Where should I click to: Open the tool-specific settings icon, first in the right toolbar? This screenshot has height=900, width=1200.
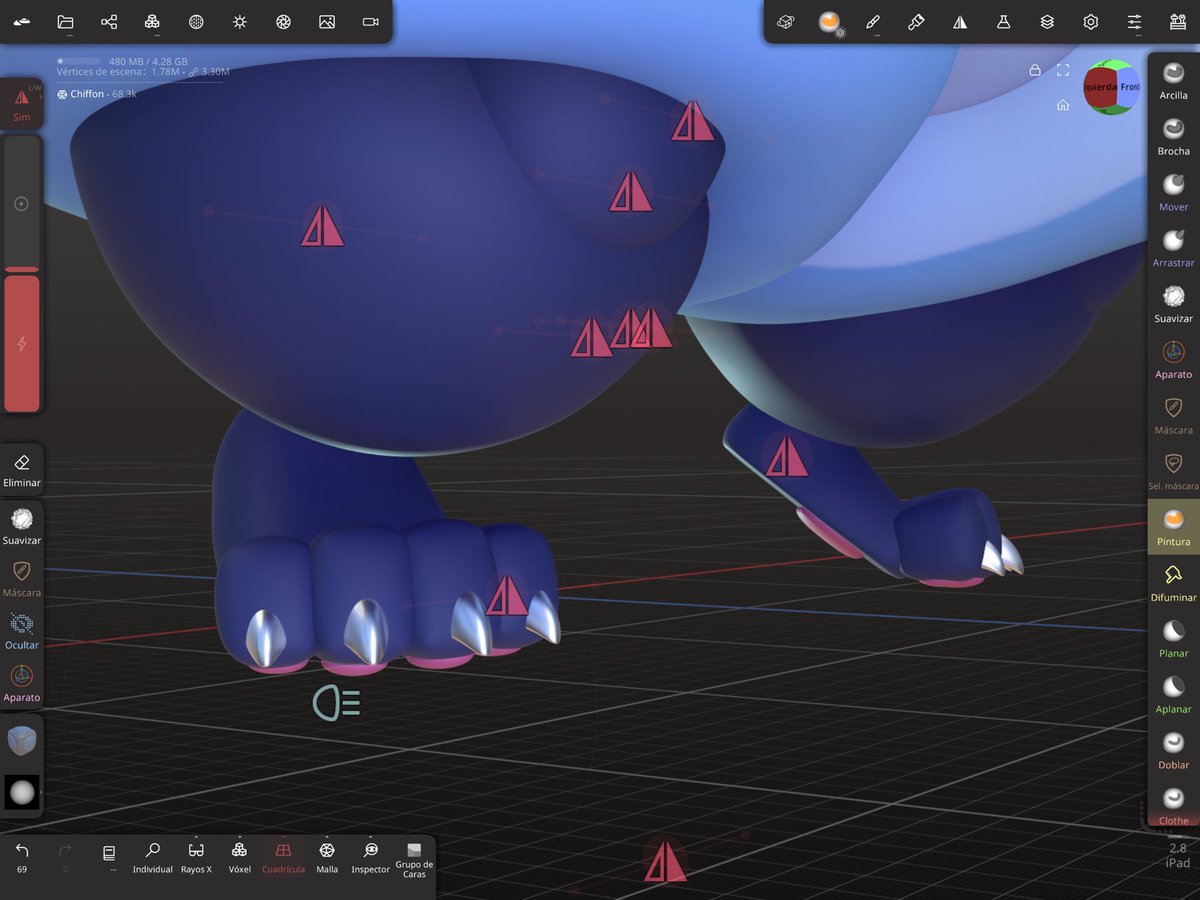[x=786, y=21]
